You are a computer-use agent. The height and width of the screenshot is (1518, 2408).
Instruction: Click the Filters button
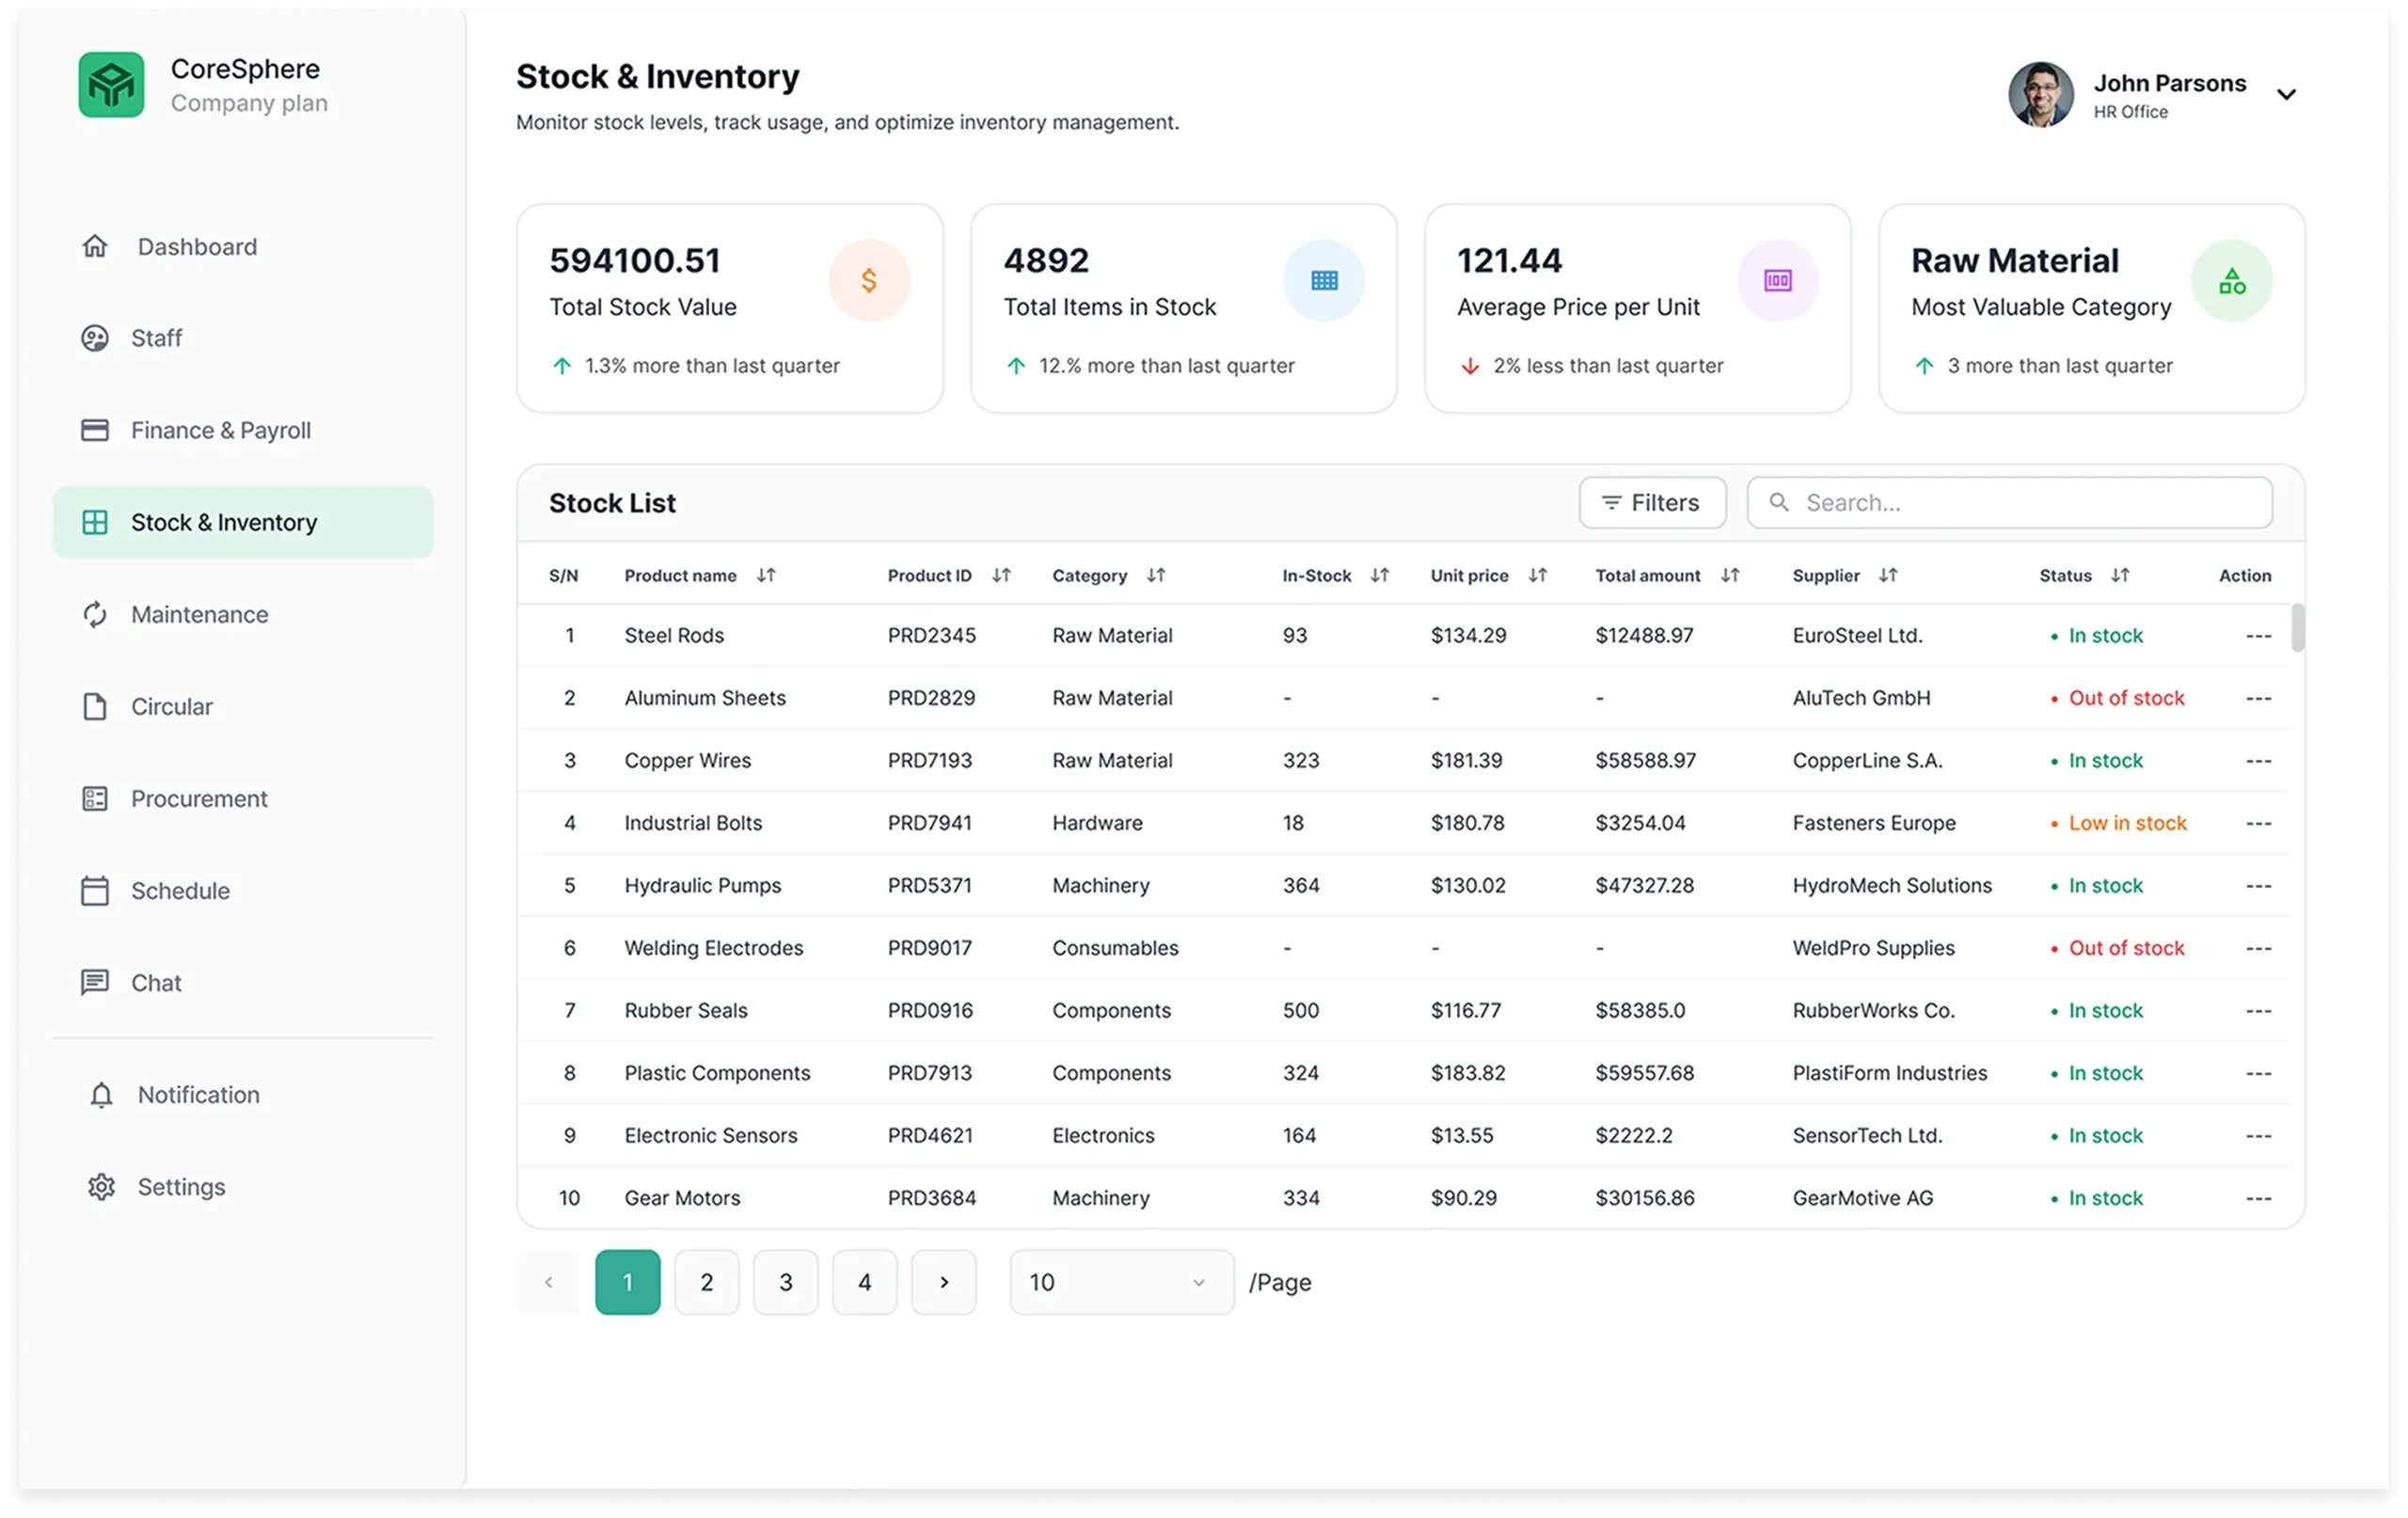(x=1652, y=503)
